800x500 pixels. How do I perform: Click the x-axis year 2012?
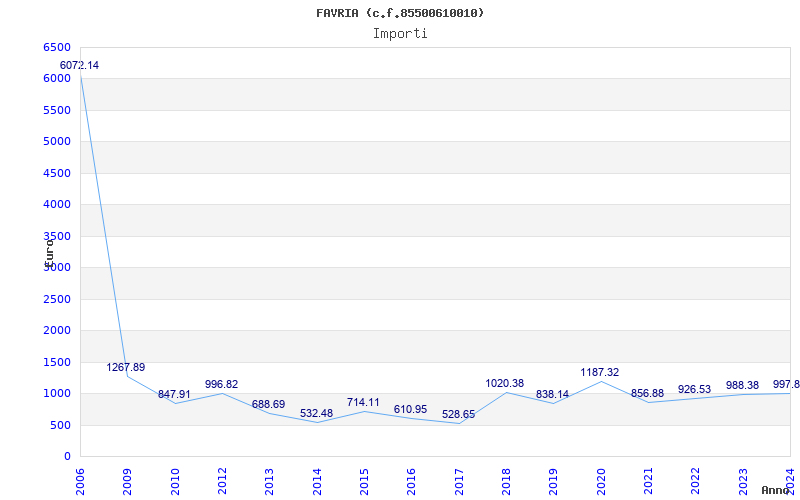[x=222, y=482]
